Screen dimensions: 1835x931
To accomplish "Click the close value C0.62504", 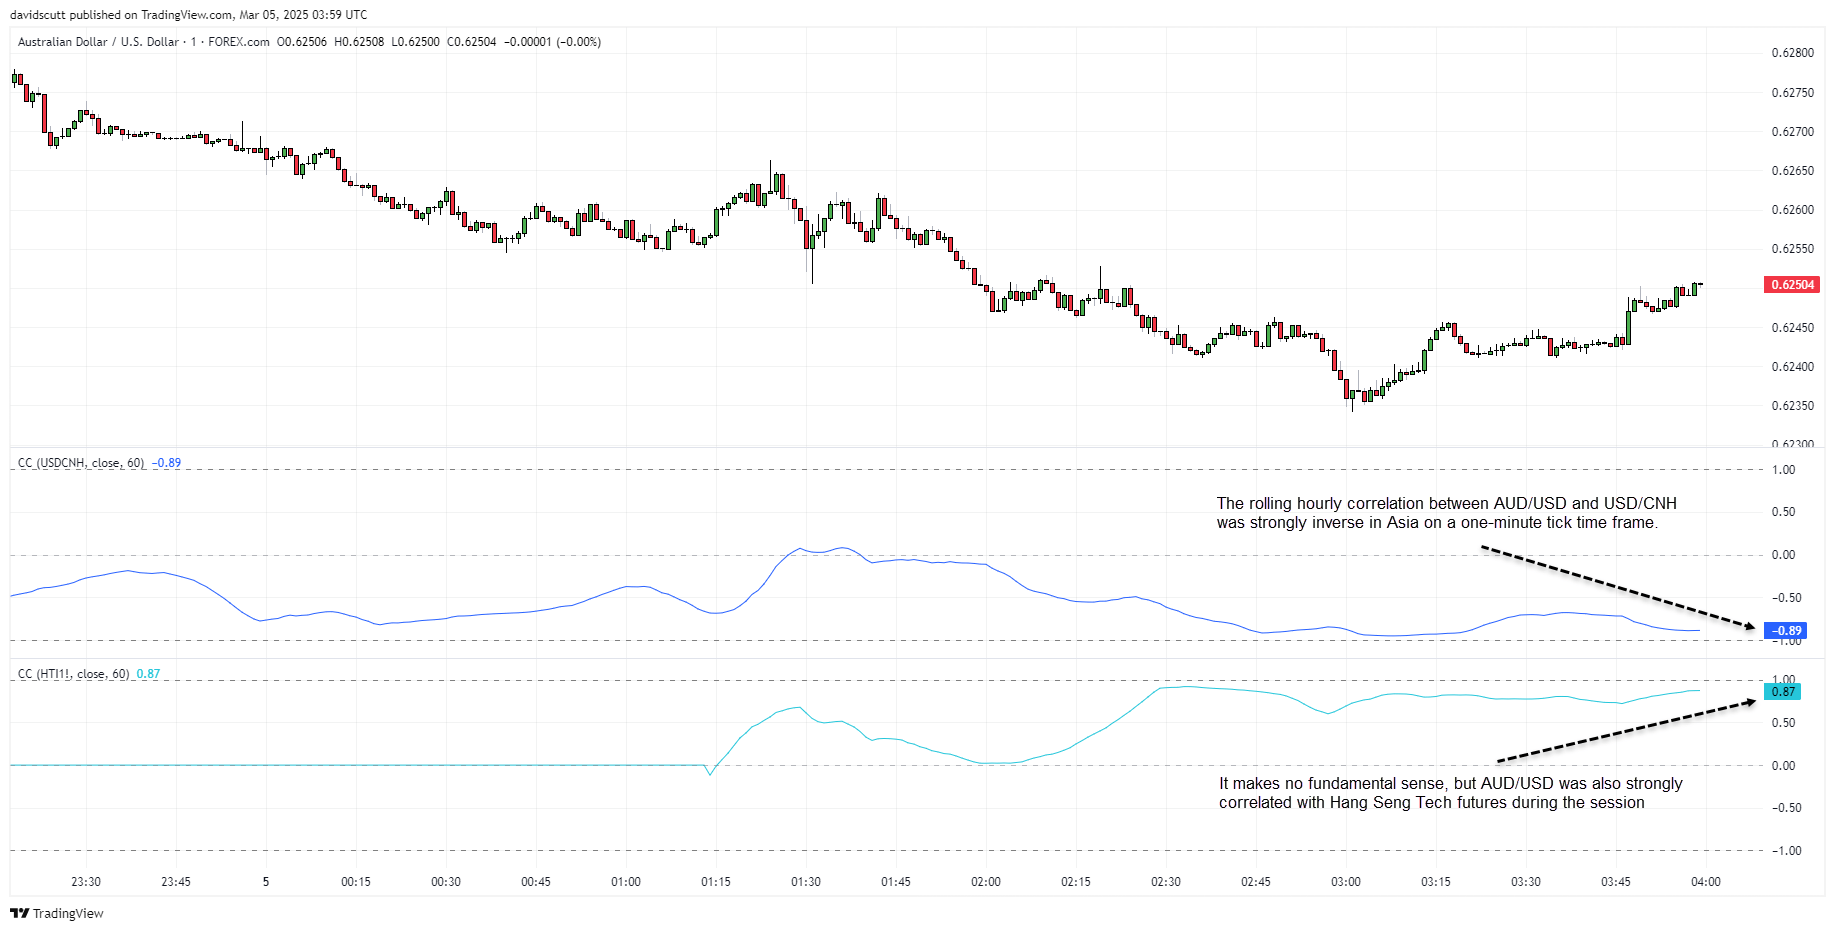I will click(x=472, y=42).
